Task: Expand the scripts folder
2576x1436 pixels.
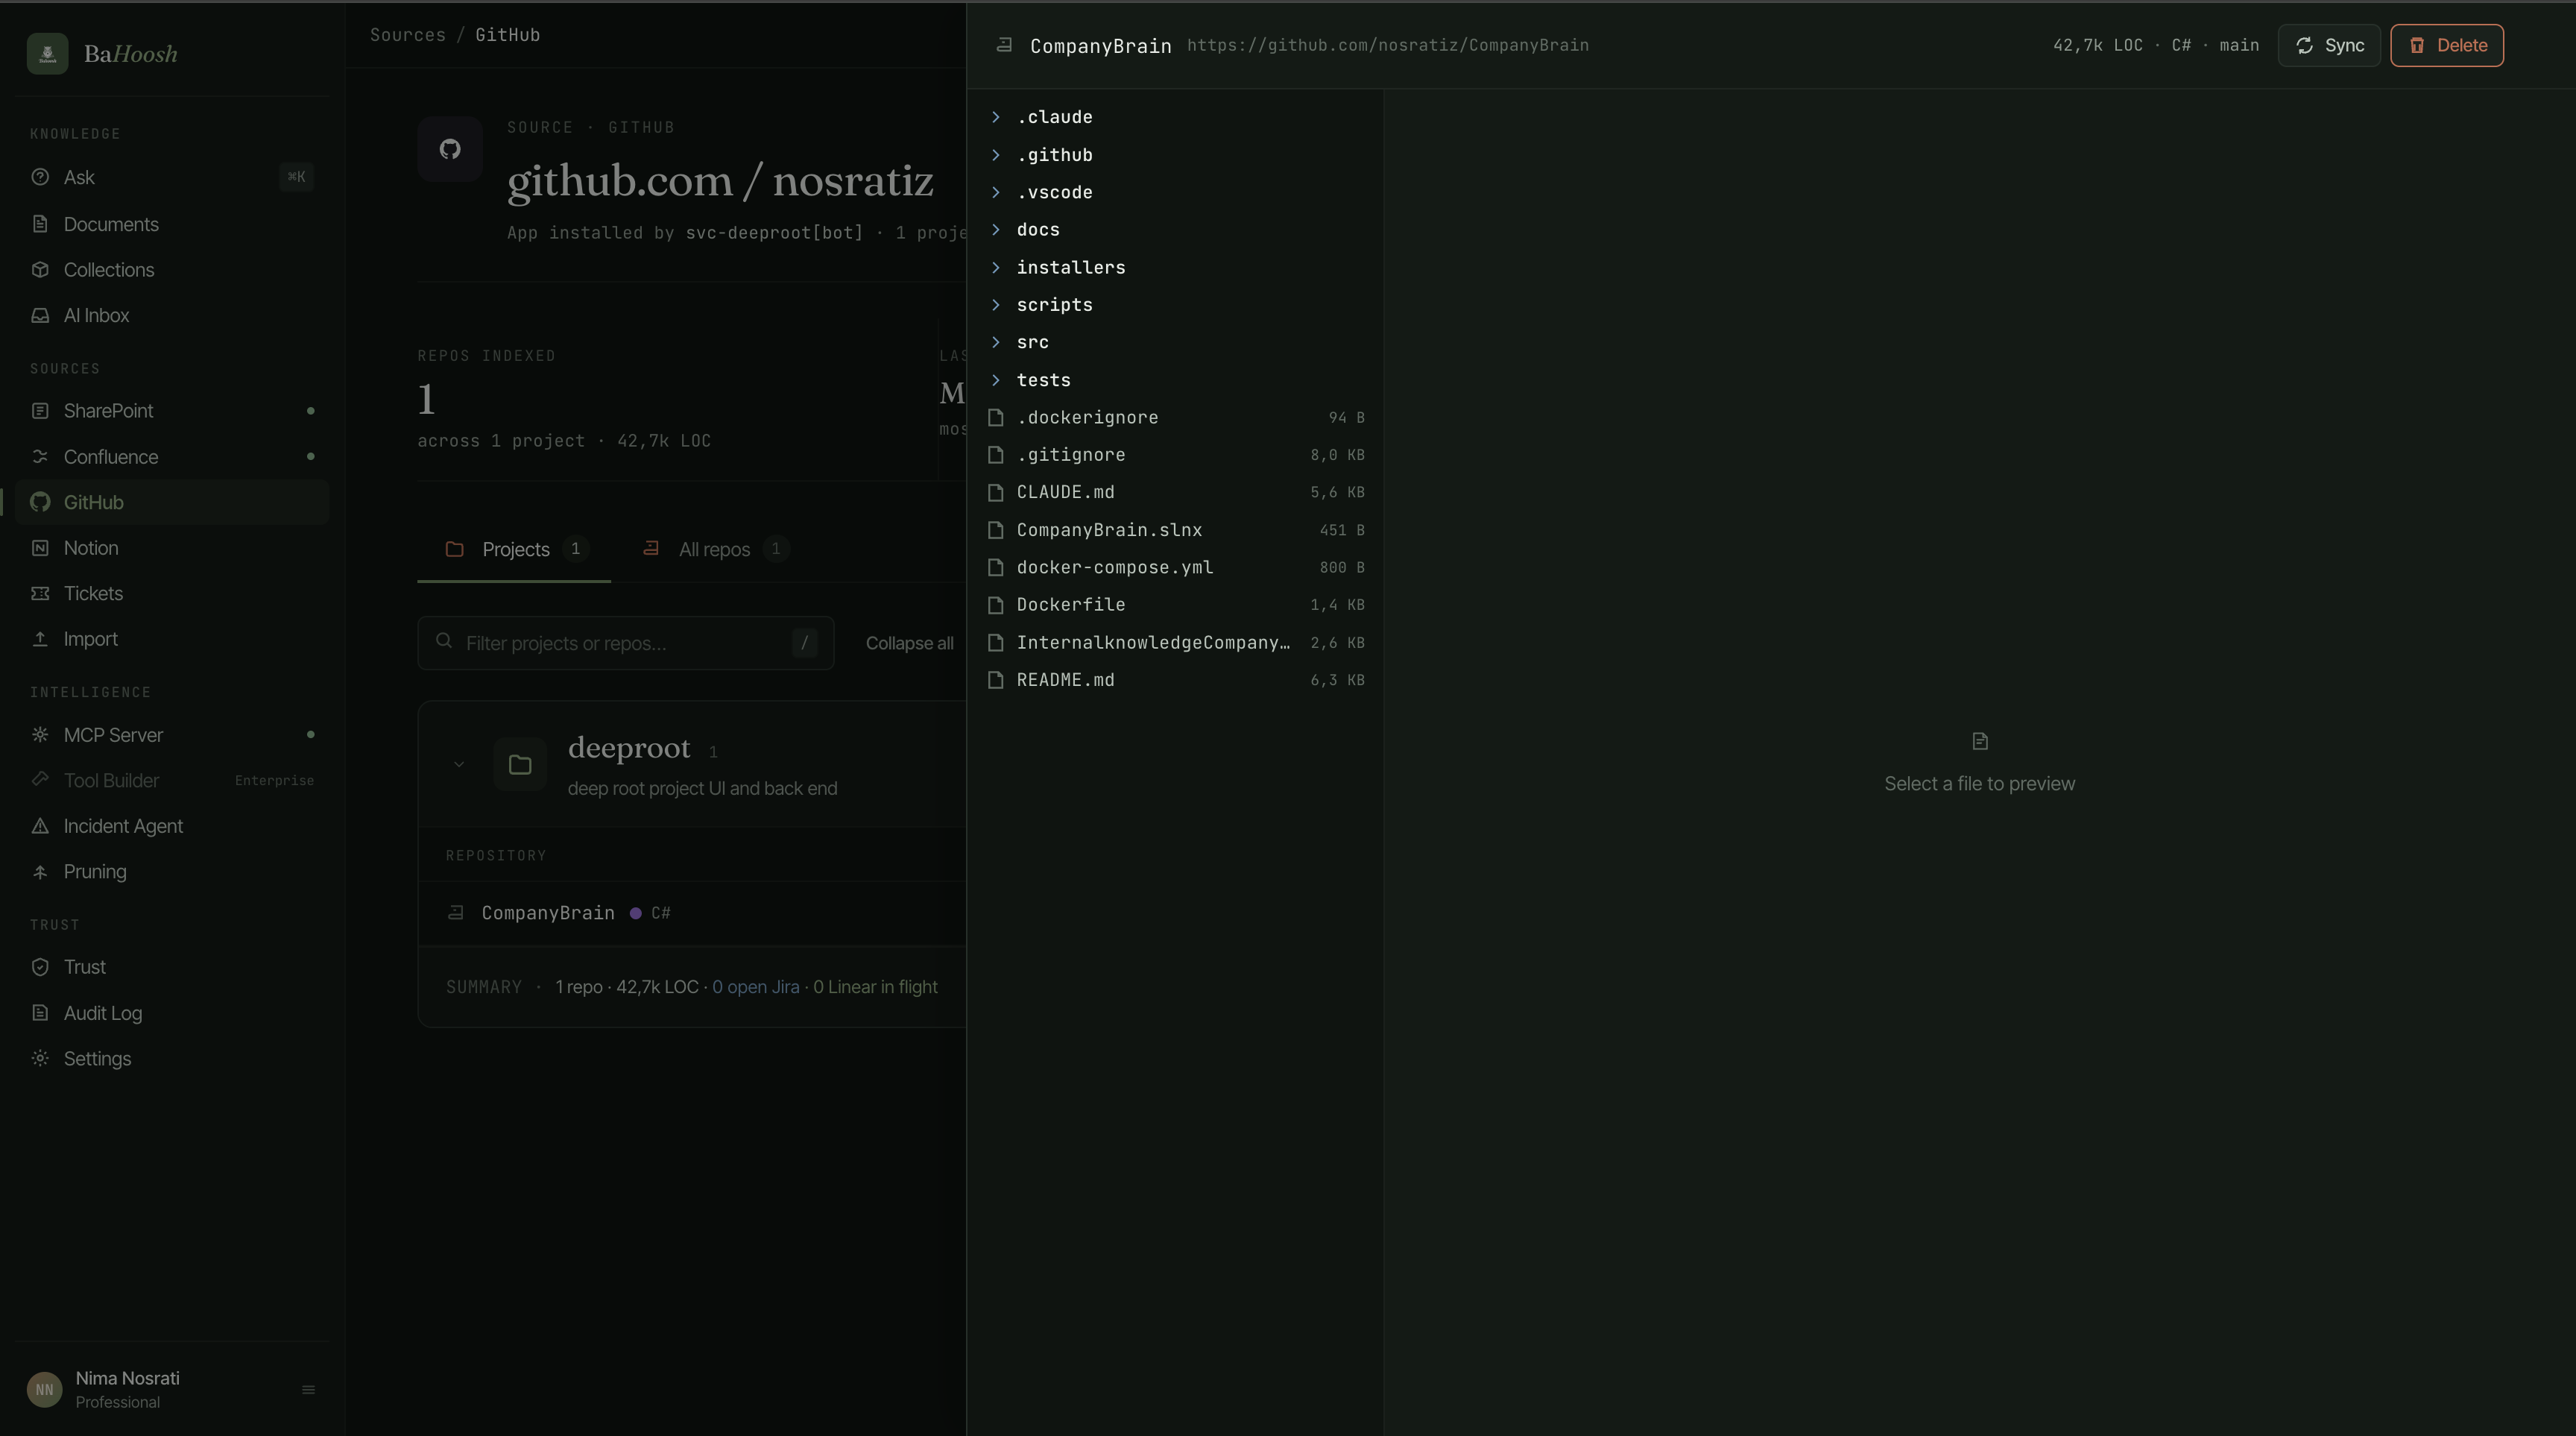Action: tap(1175, 305)
